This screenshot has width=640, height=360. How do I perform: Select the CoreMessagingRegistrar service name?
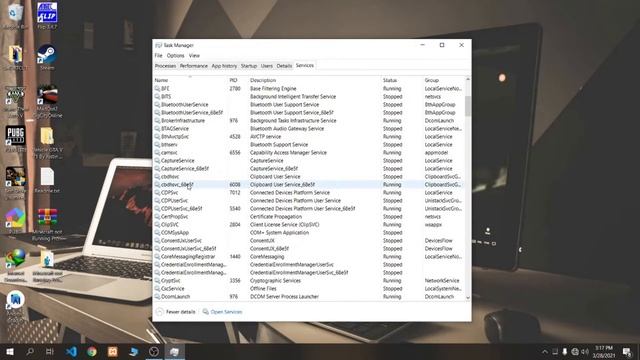pos(188,256)
